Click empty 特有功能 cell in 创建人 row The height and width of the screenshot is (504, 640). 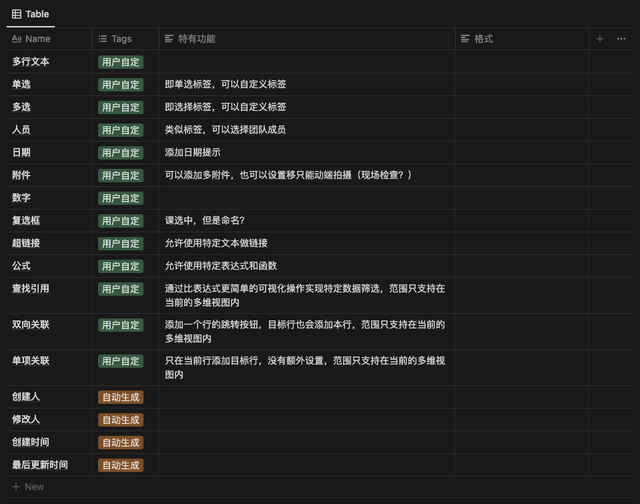click(307, 397)
